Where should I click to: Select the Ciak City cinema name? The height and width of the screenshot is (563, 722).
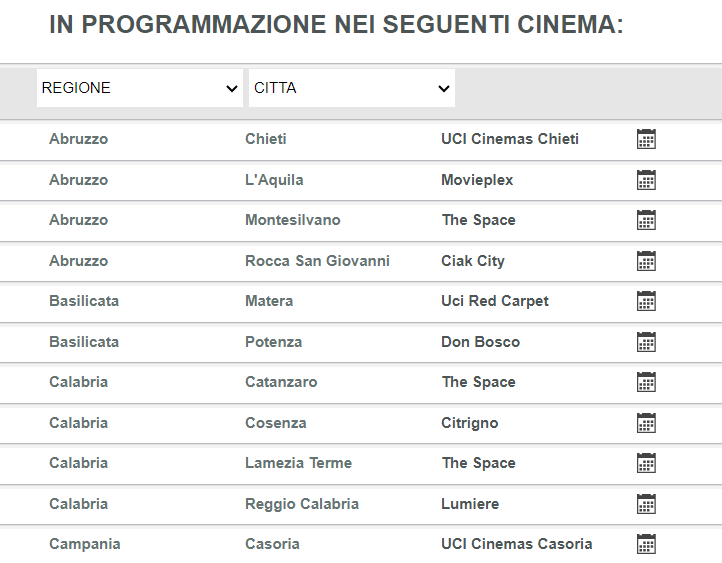tap(473, 261)
